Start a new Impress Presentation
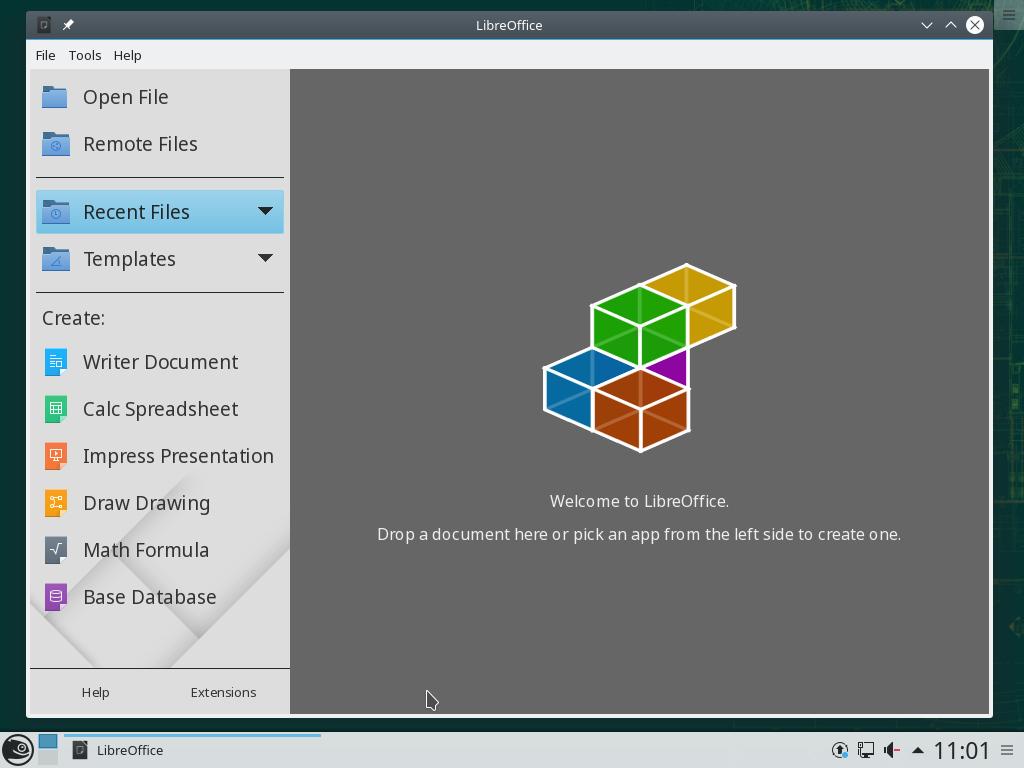The image size is (1024, 768). 178,456
